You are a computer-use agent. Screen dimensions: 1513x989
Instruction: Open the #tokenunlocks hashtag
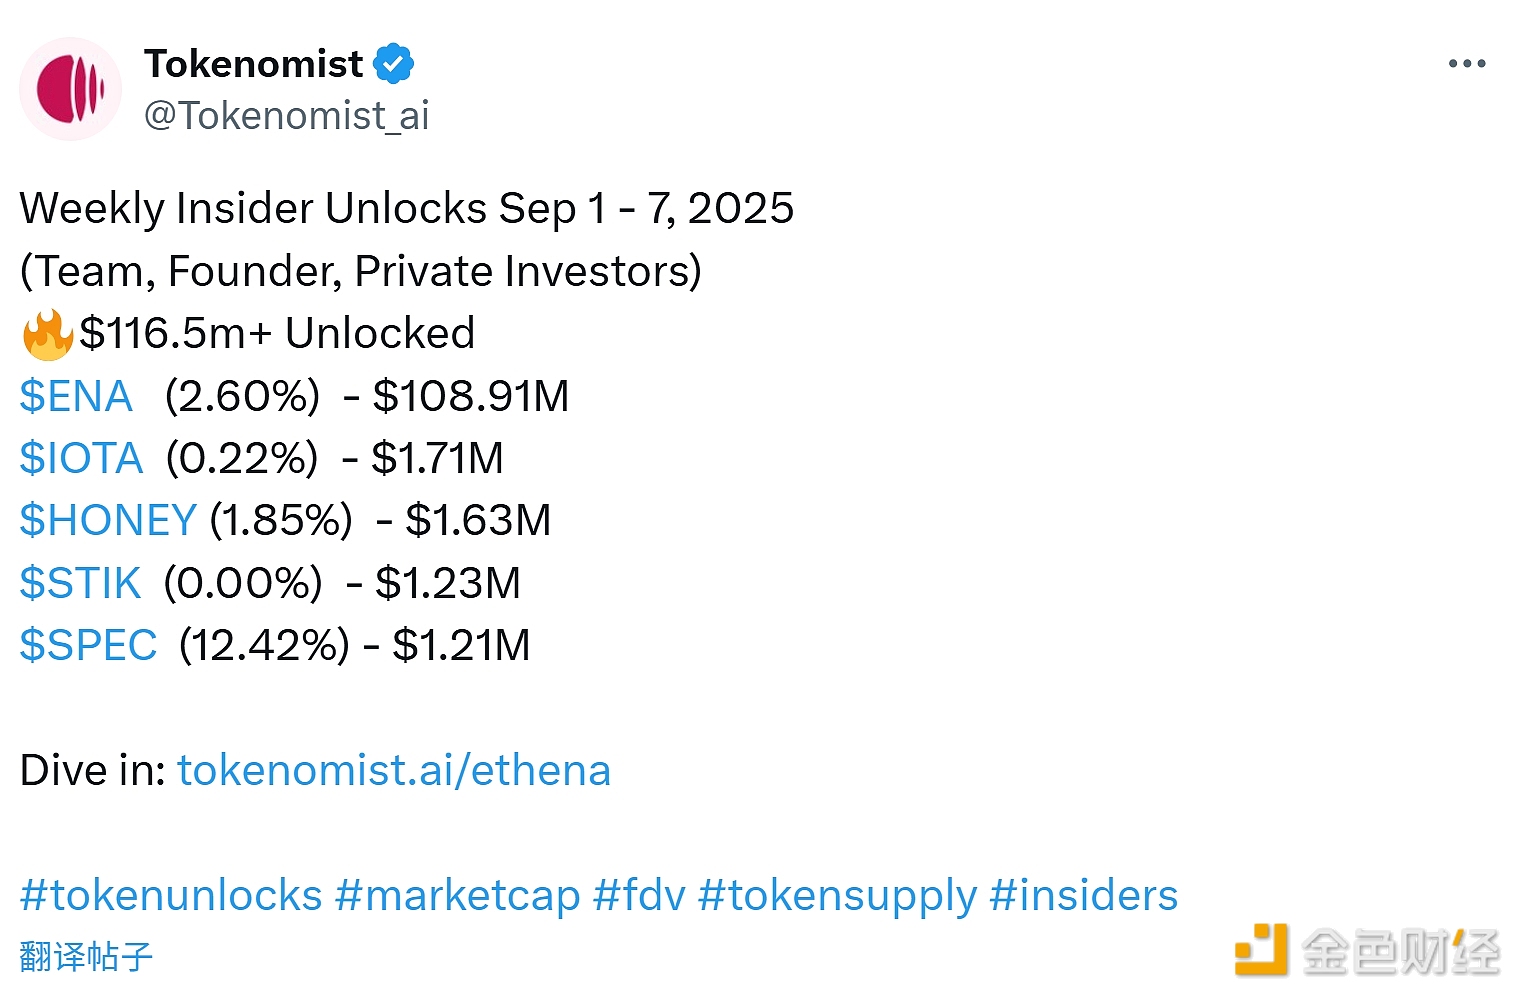click(x=171, y=895)
